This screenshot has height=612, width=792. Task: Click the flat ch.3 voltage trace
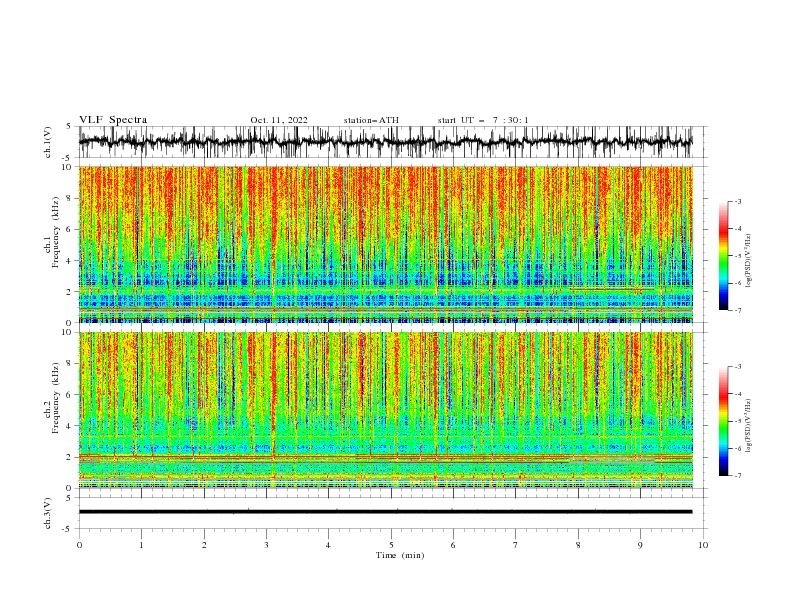pos(385,512)
